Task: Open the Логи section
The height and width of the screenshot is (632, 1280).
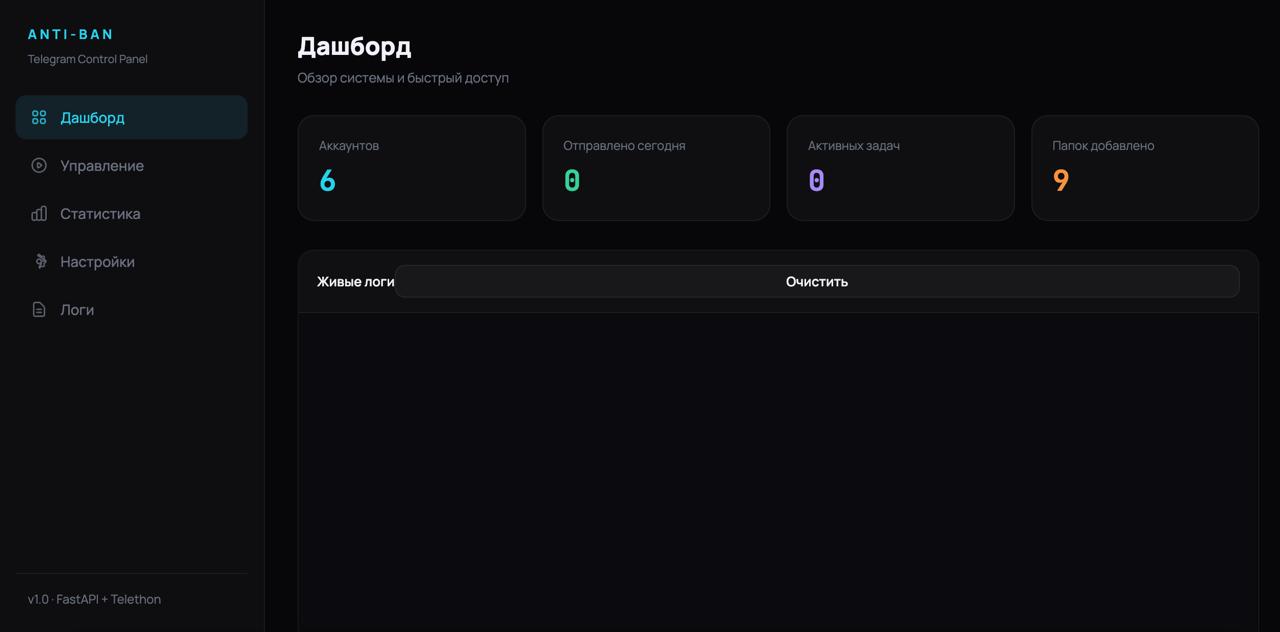Action: coord(131,309)
